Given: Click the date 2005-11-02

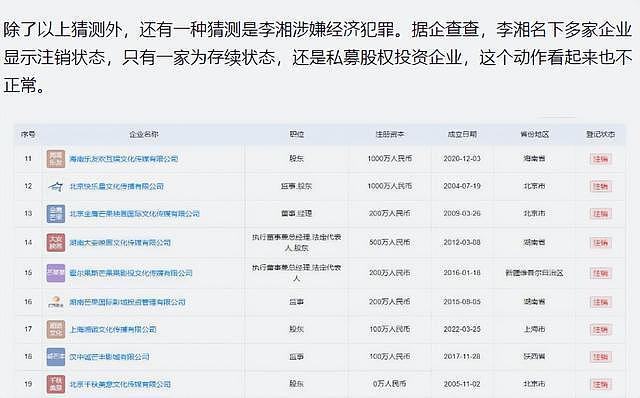Looking at the screenshot, I should pos(462,384).
